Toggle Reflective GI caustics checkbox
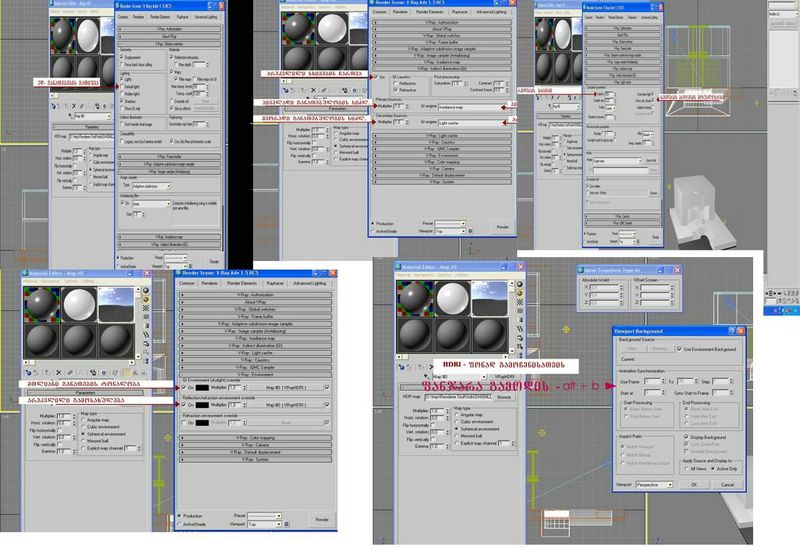Image resolution: width=800 pixels, height=547 pixels. tap(396, 83)
